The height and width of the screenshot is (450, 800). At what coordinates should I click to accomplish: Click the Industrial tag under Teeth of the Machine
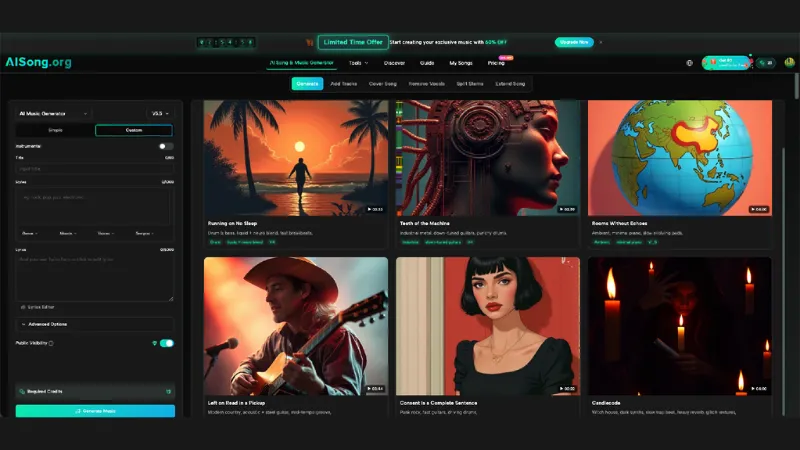pyautogui.click(x=410, y=242)
